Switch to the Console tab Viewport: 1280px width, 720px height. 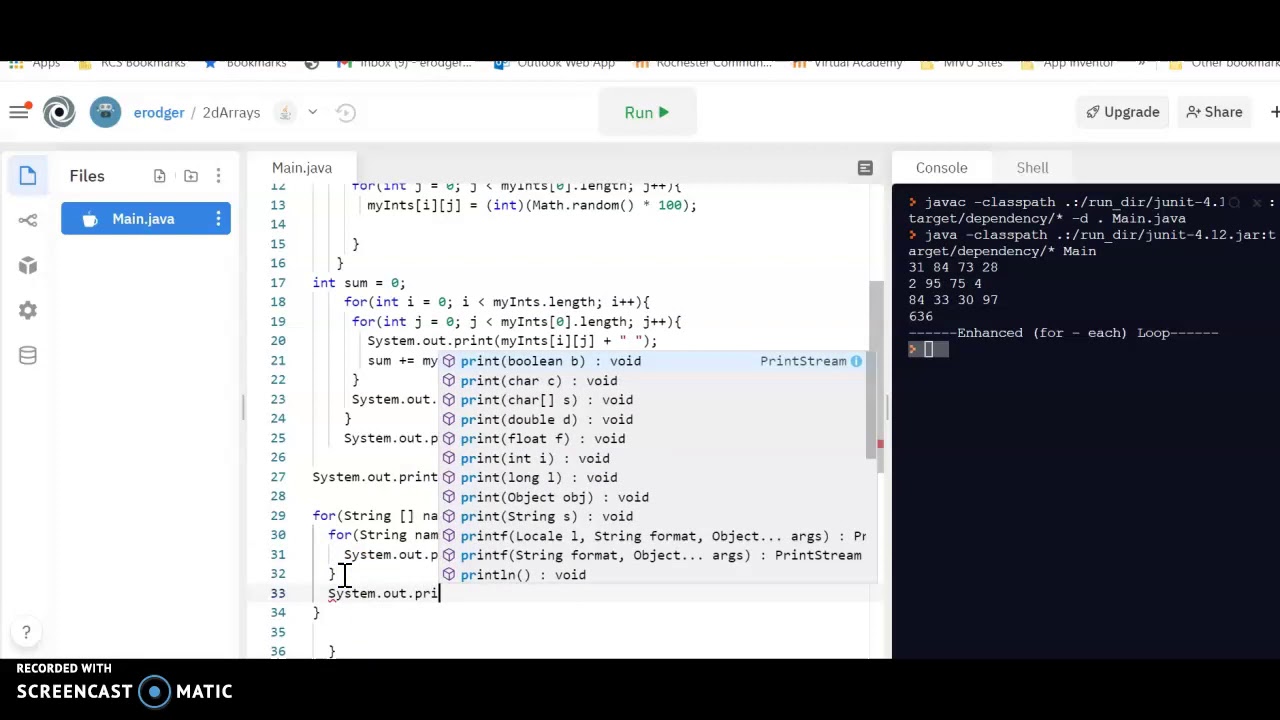pos(941,168)
